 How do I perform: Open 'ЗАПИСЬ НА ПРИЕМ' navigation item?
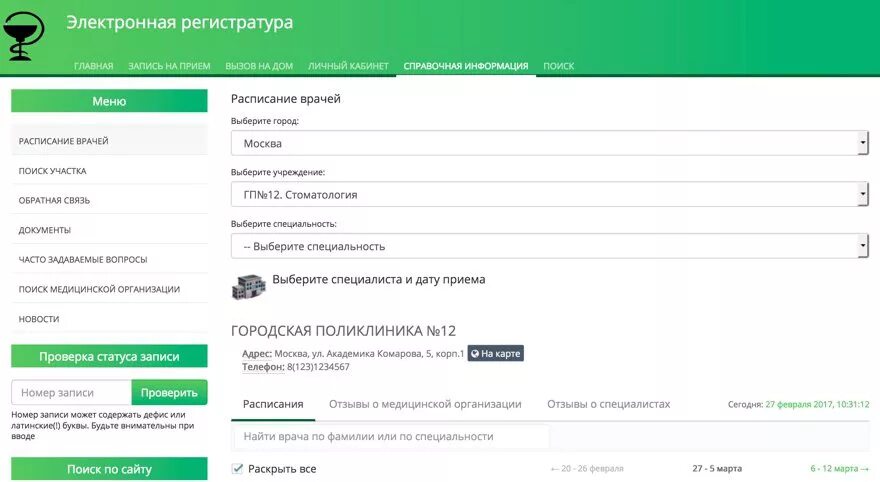click(169, 66)
